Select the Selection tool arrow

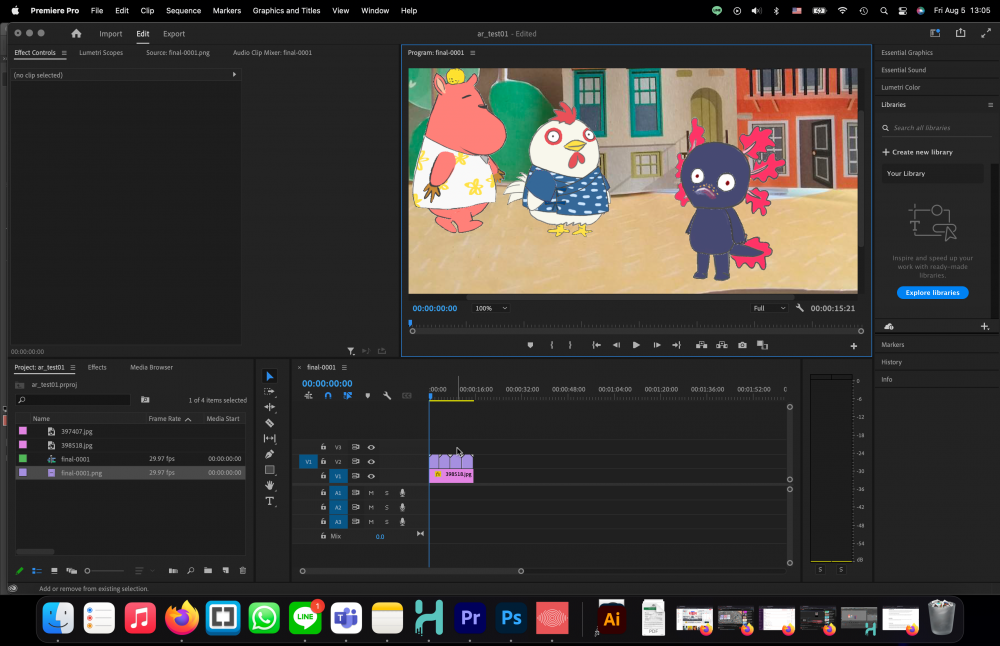pyautogui.click(x=269, y=376)
